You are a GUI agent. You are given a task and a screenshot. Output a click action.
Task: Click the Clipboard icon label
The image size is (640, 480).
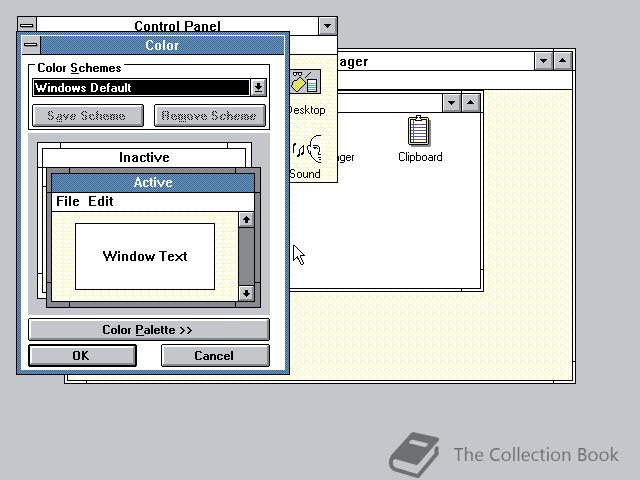[x=420, y=157]
